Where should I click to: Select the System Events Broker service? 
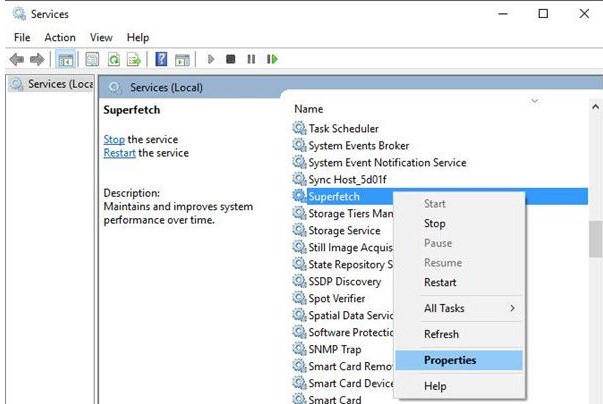pos(358,145)
